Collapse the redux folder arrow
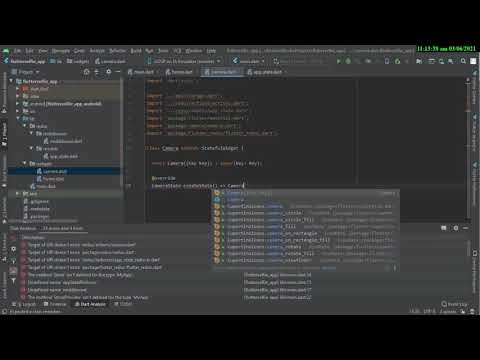Screen dimensions: 480x360 (x=25, y=126)
